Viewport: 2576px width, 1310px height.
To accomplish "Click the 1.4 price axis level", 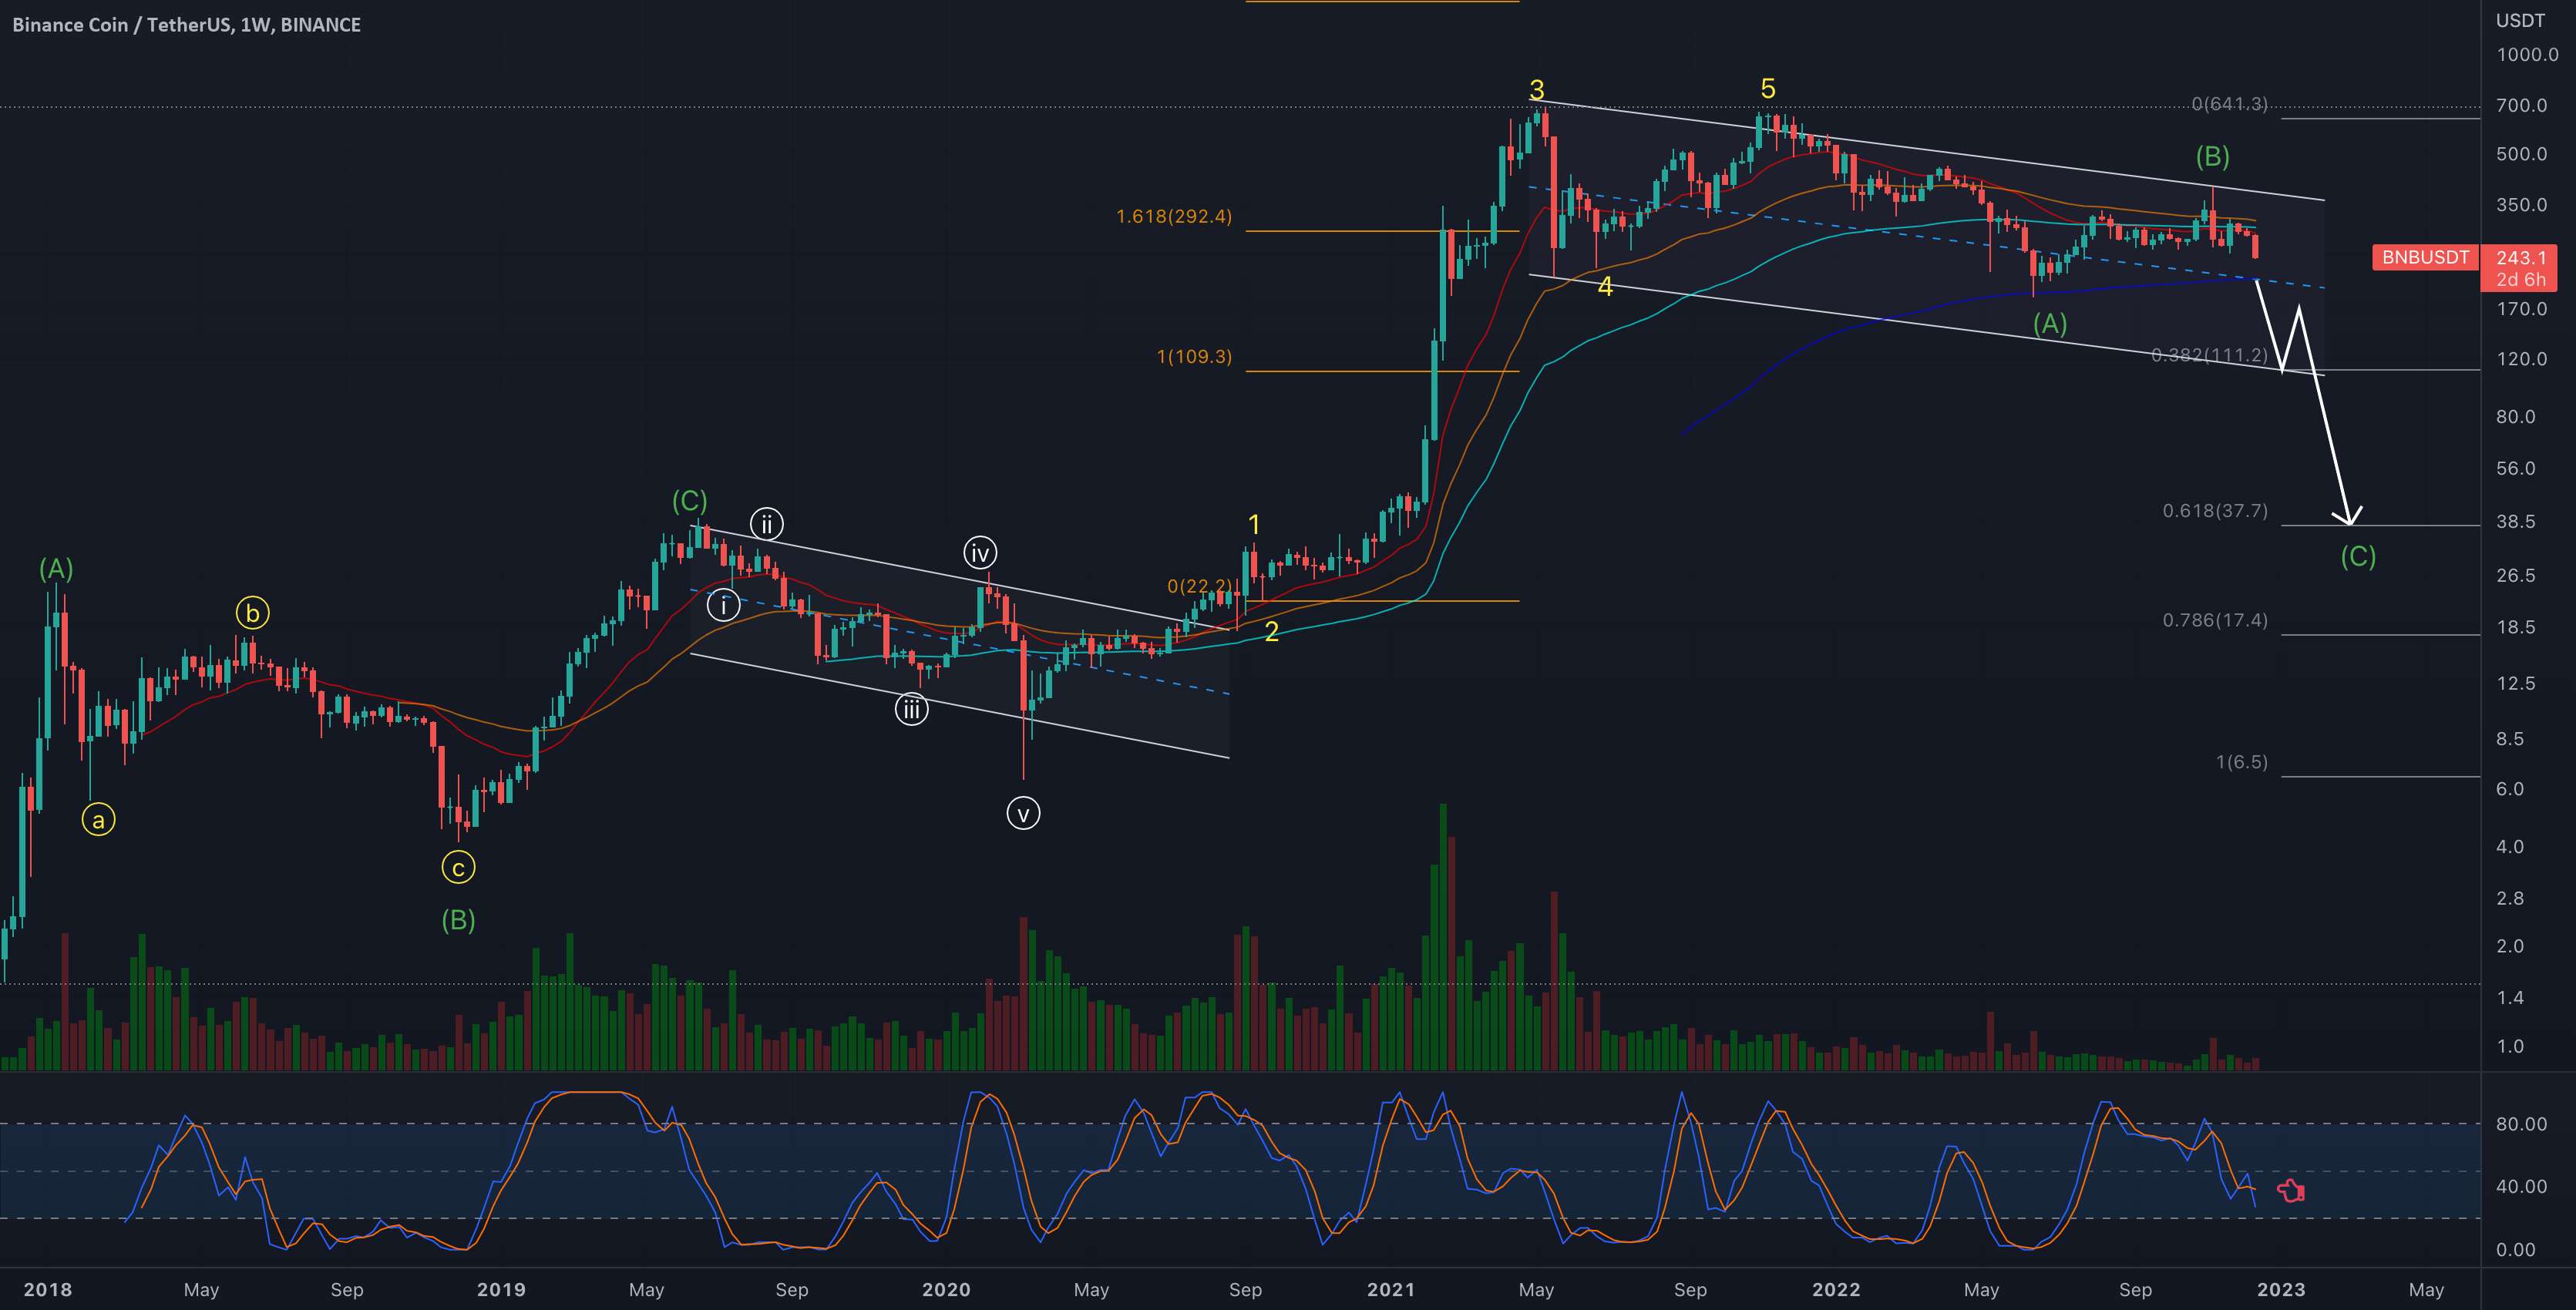I will [2510, 997].
